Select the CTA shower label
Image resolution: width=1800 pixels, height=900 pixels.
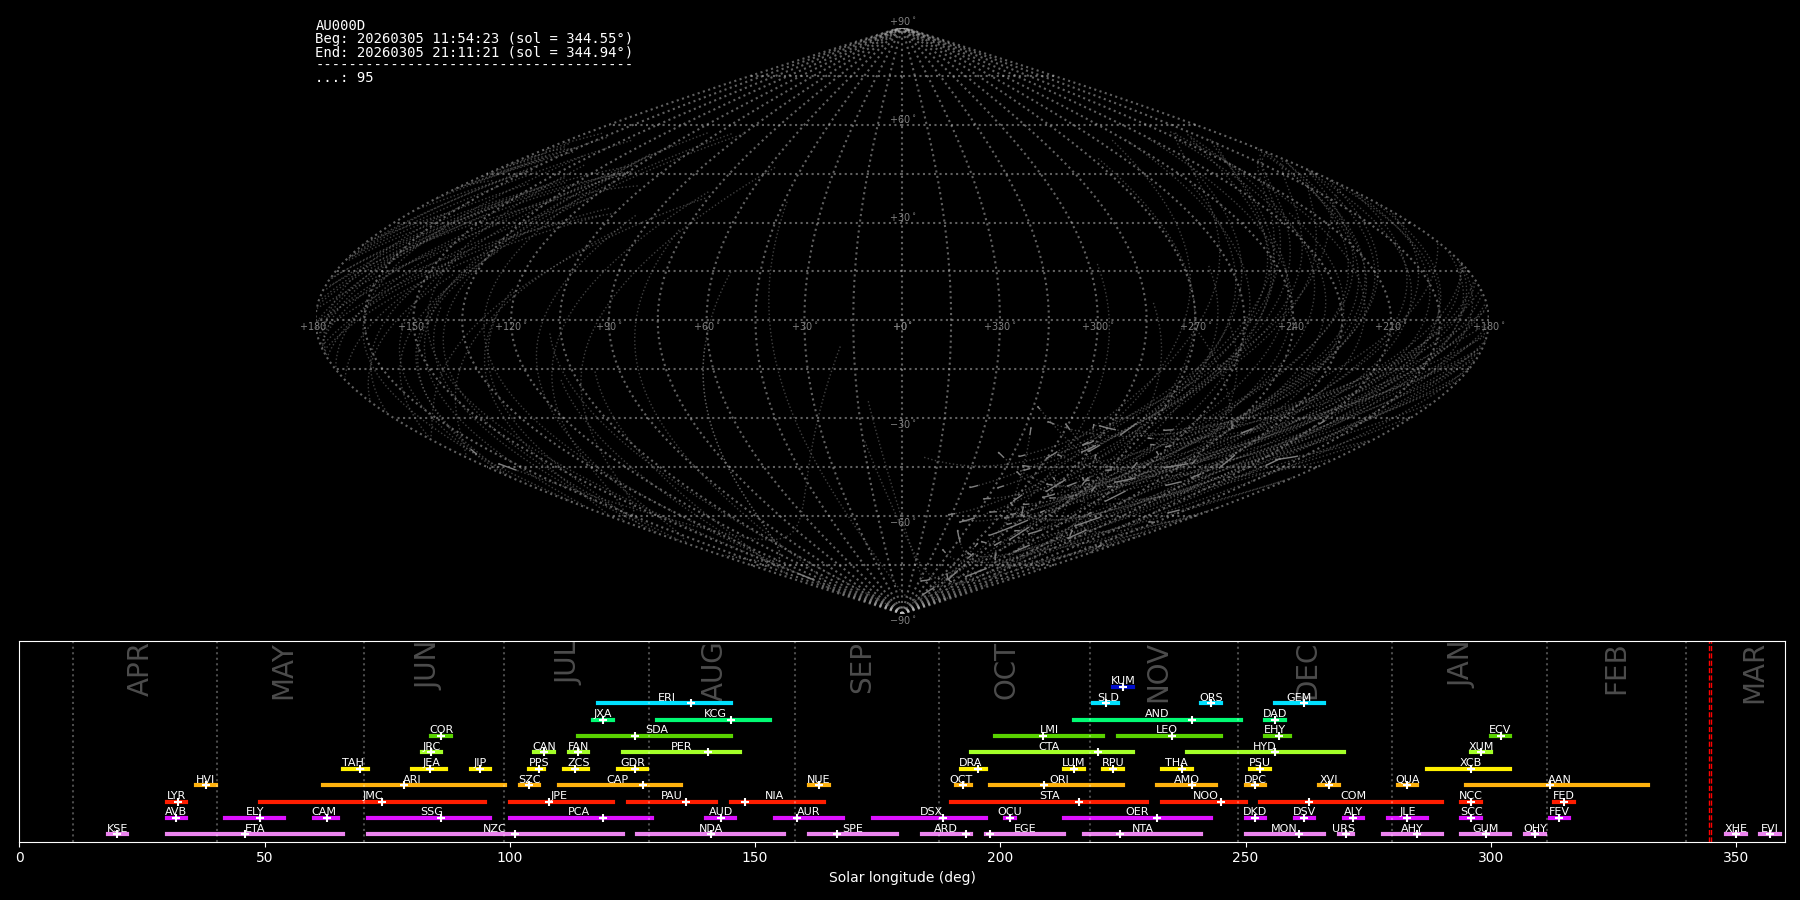point(1049,747)
